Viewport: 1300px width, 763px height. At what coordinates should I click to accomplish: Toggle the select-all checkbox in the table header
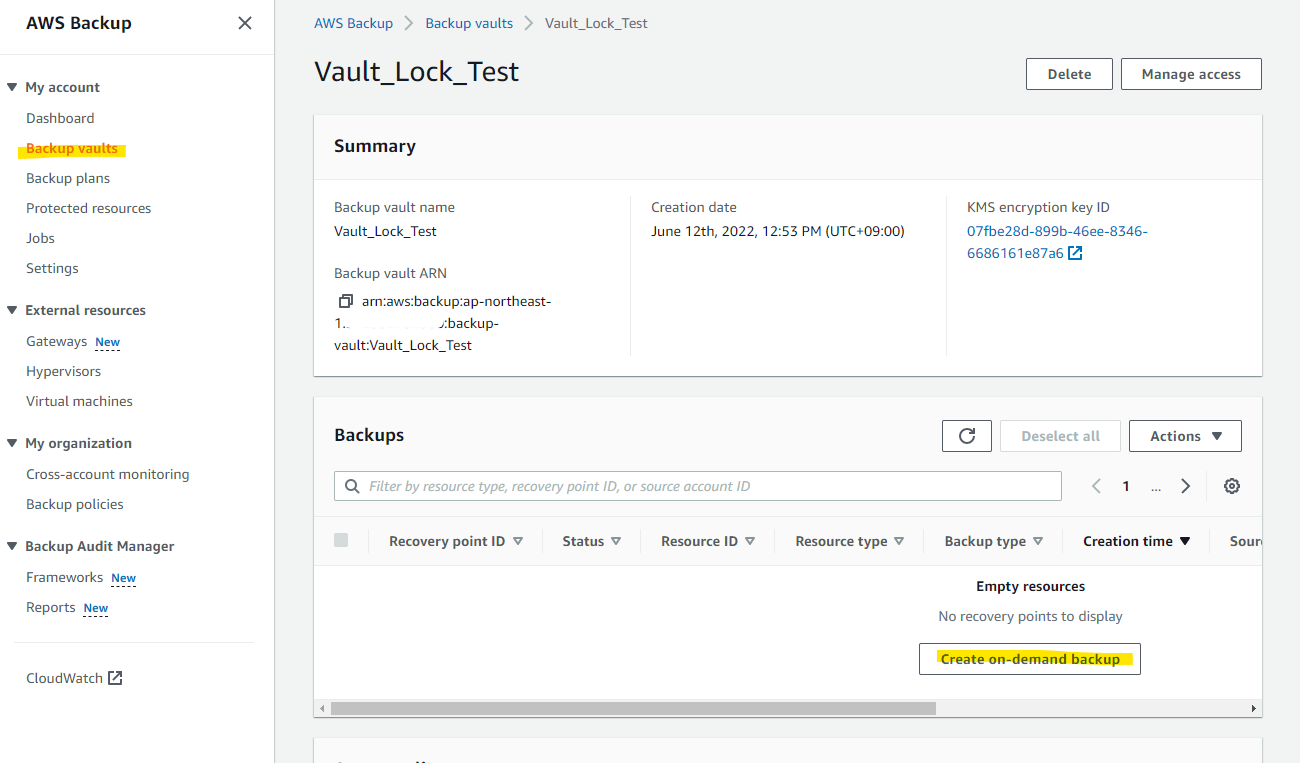point(341,539)
